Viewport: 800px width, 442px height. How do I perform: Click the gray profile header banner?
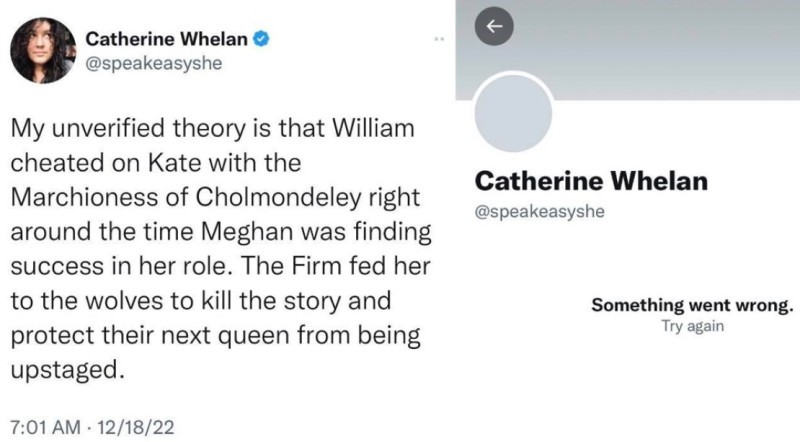628,50
